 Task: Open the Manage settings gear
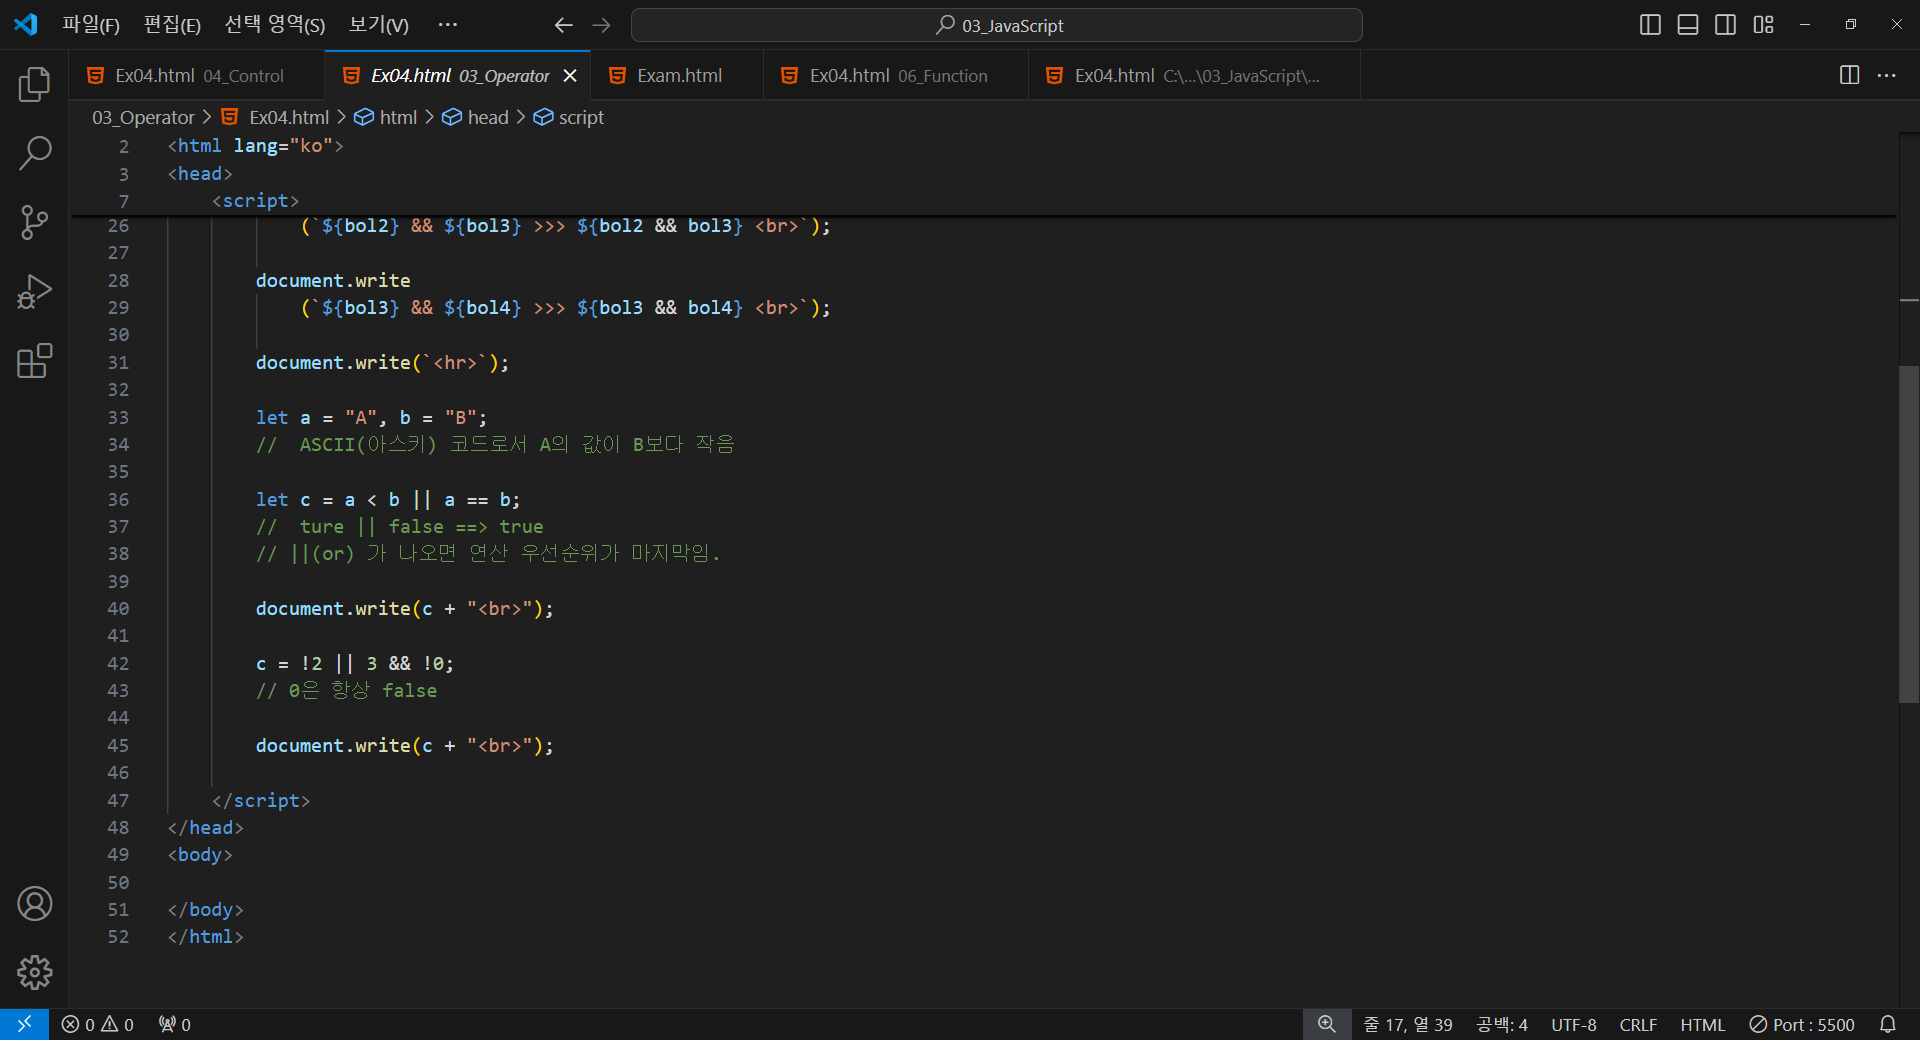(x=34, y=972)
